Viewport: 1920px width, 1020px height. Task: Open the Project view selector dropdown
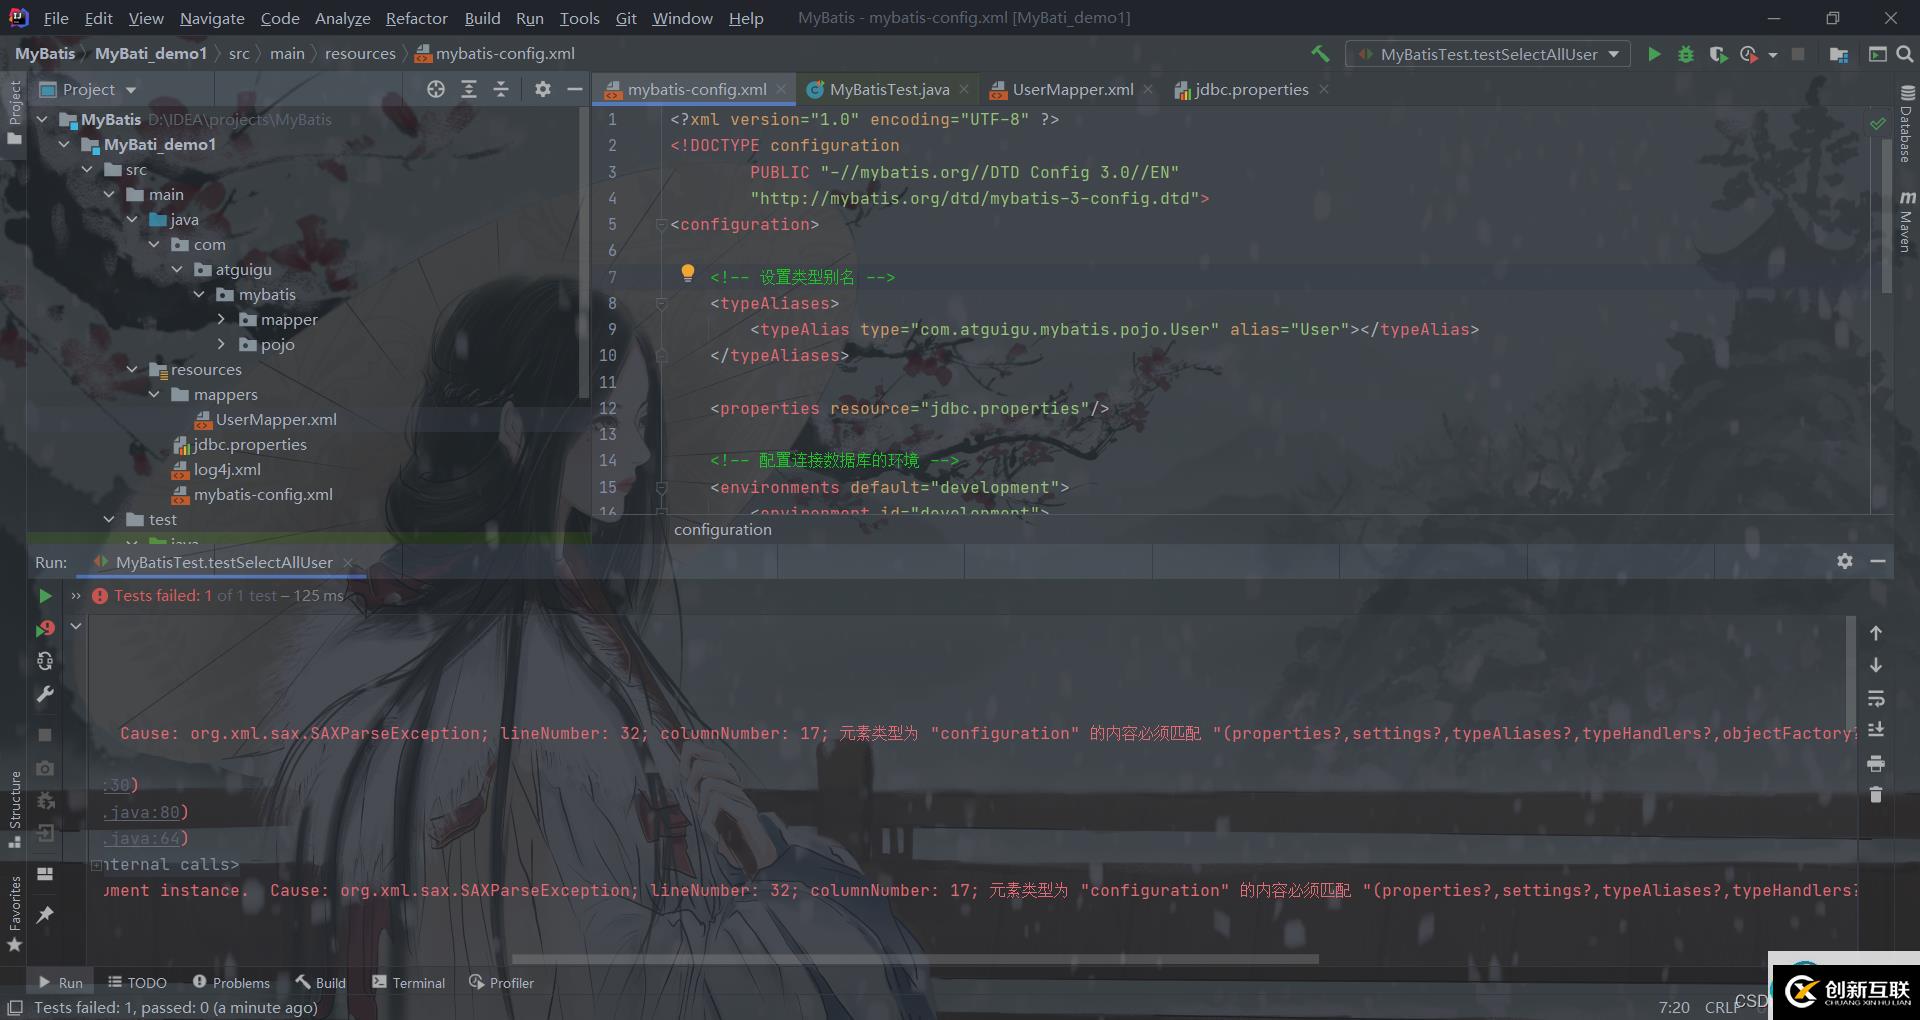pos(88,89)
